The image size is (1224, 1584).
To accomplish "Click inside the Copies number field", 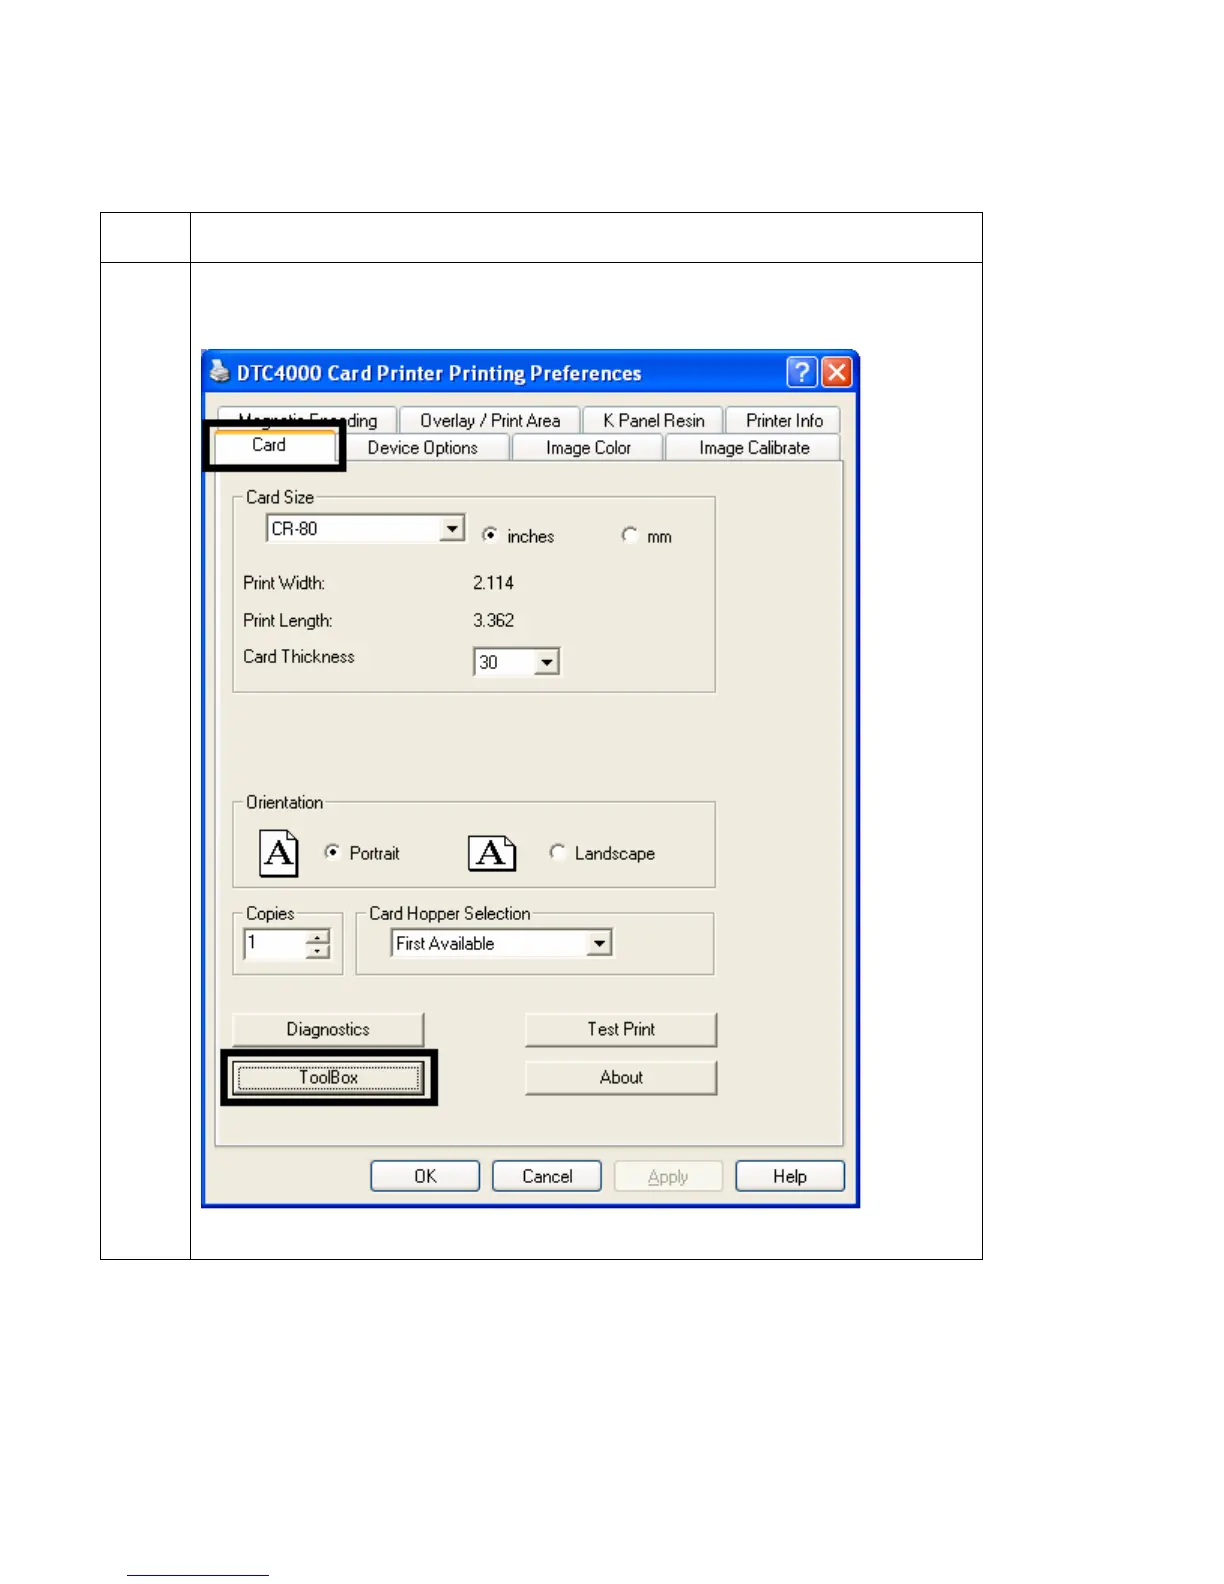I will [x=274, y=944].
